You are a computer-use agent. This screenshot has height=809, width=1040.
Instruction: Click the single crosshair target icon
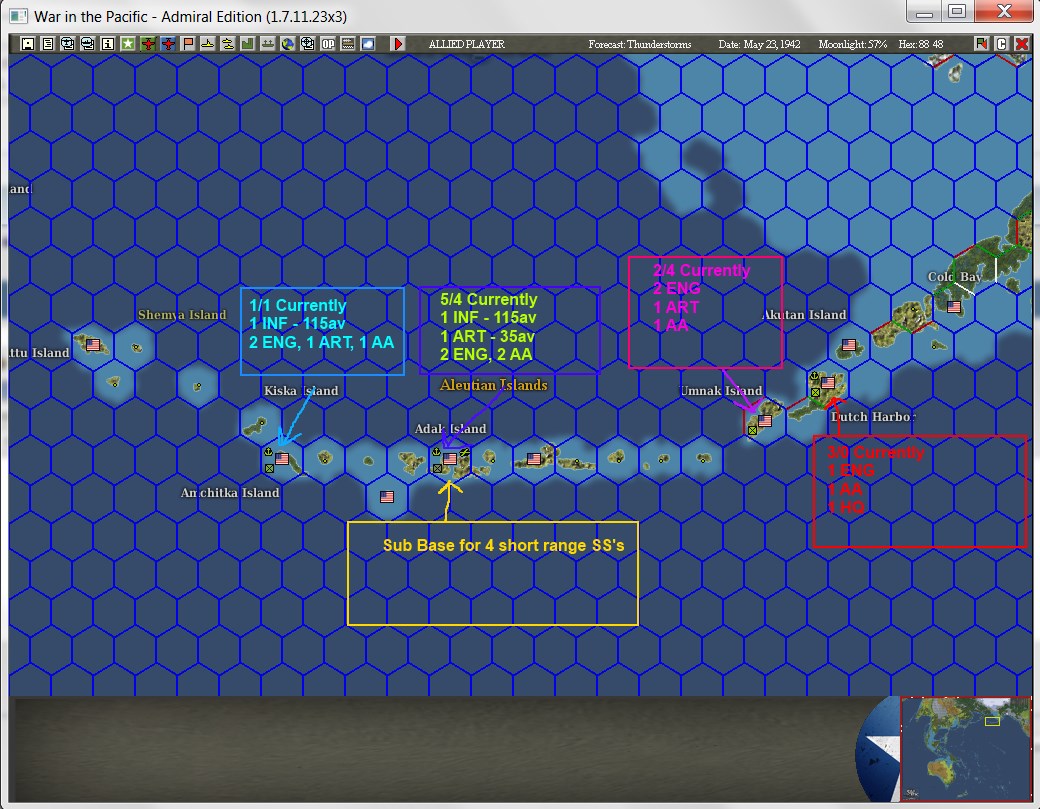pos(307,44)
